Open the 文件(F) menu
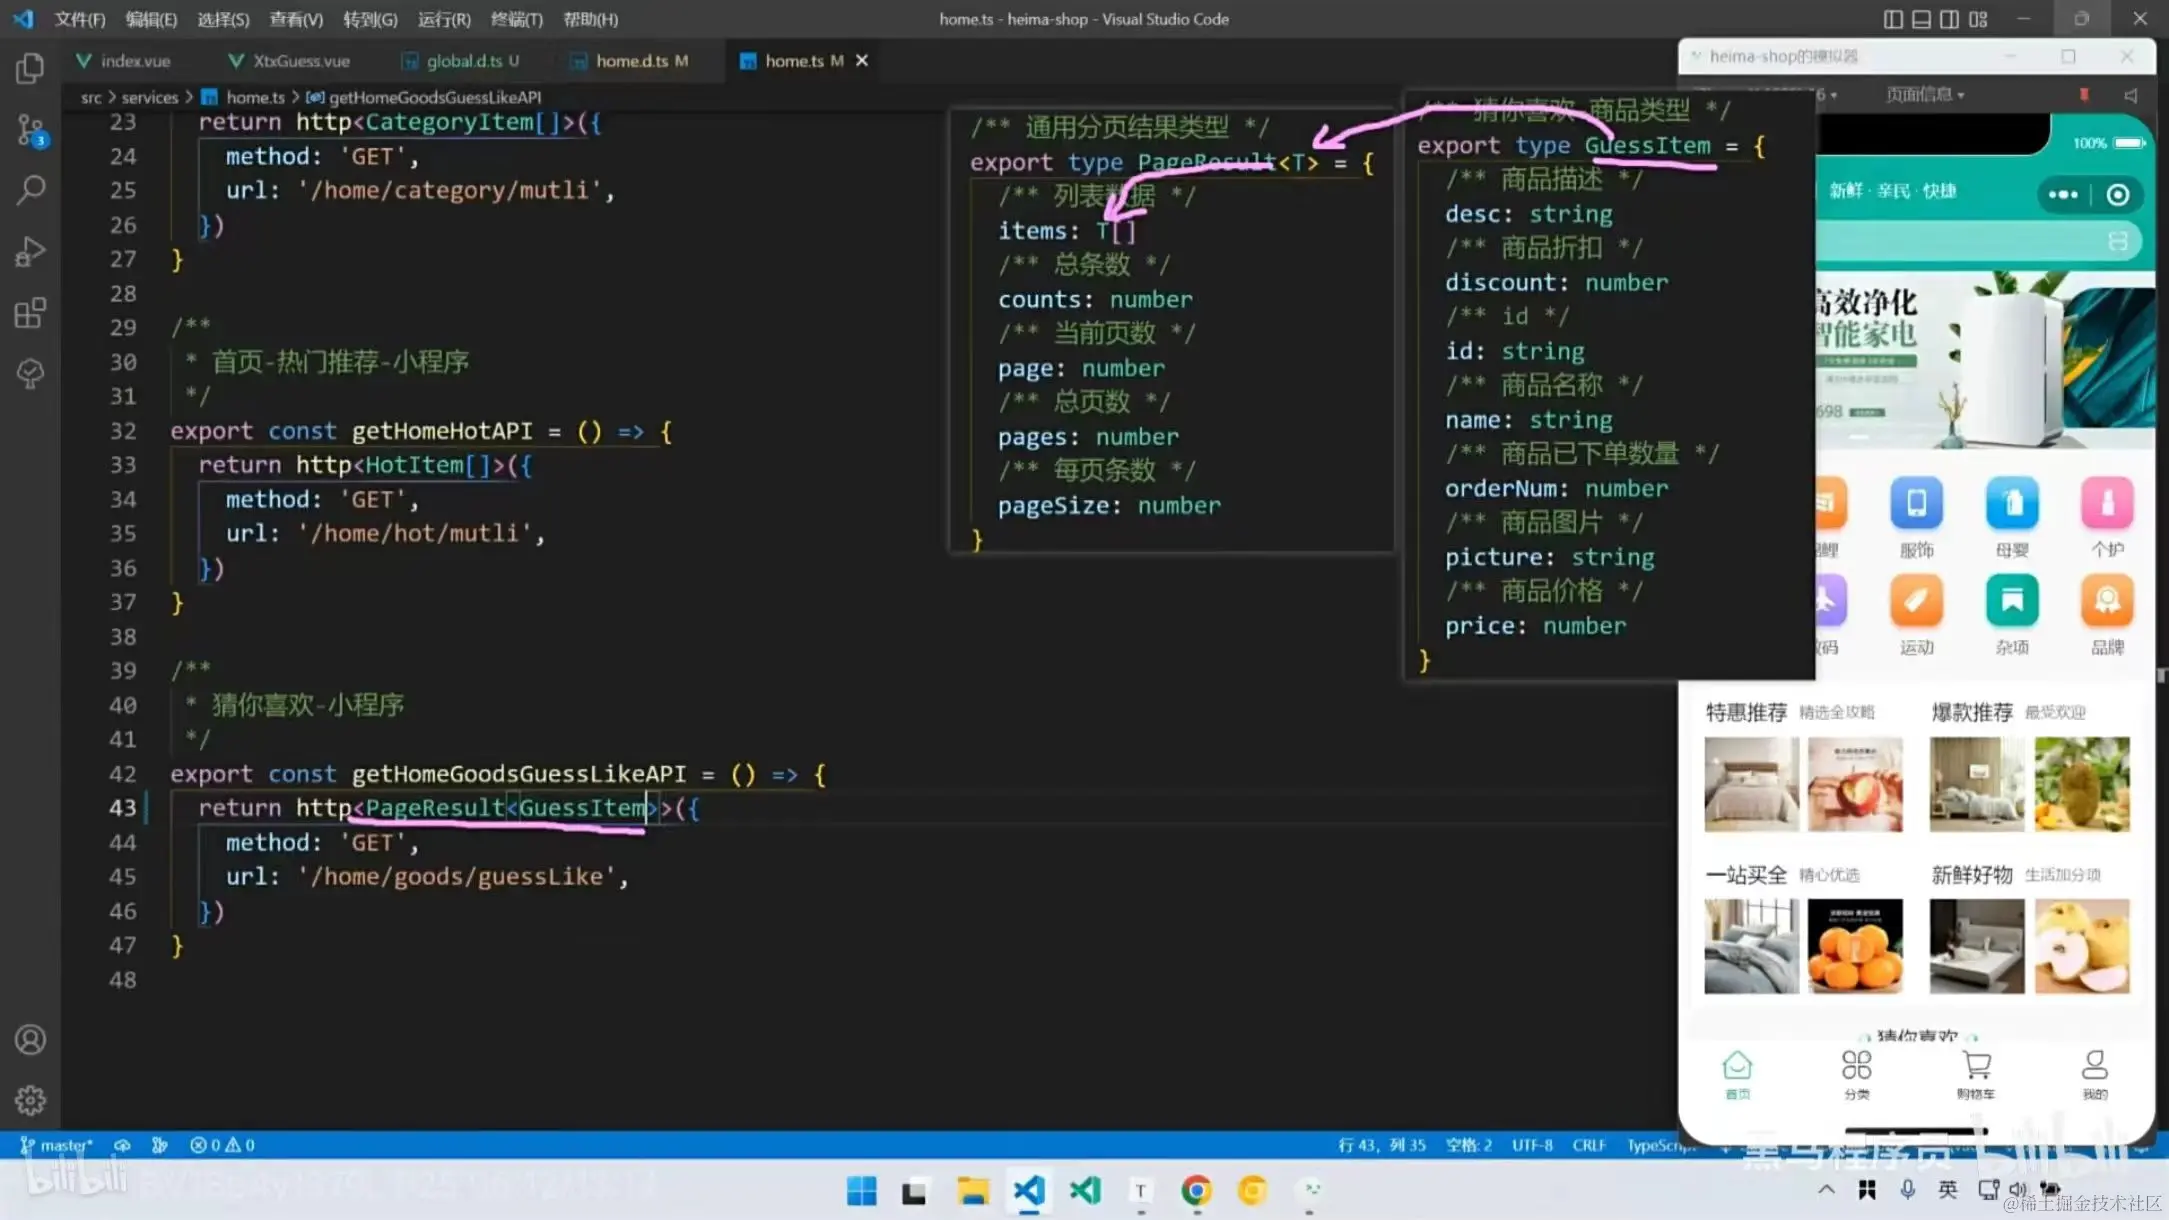This screenshot has height=1220, width=2169. tap(79, 19)
